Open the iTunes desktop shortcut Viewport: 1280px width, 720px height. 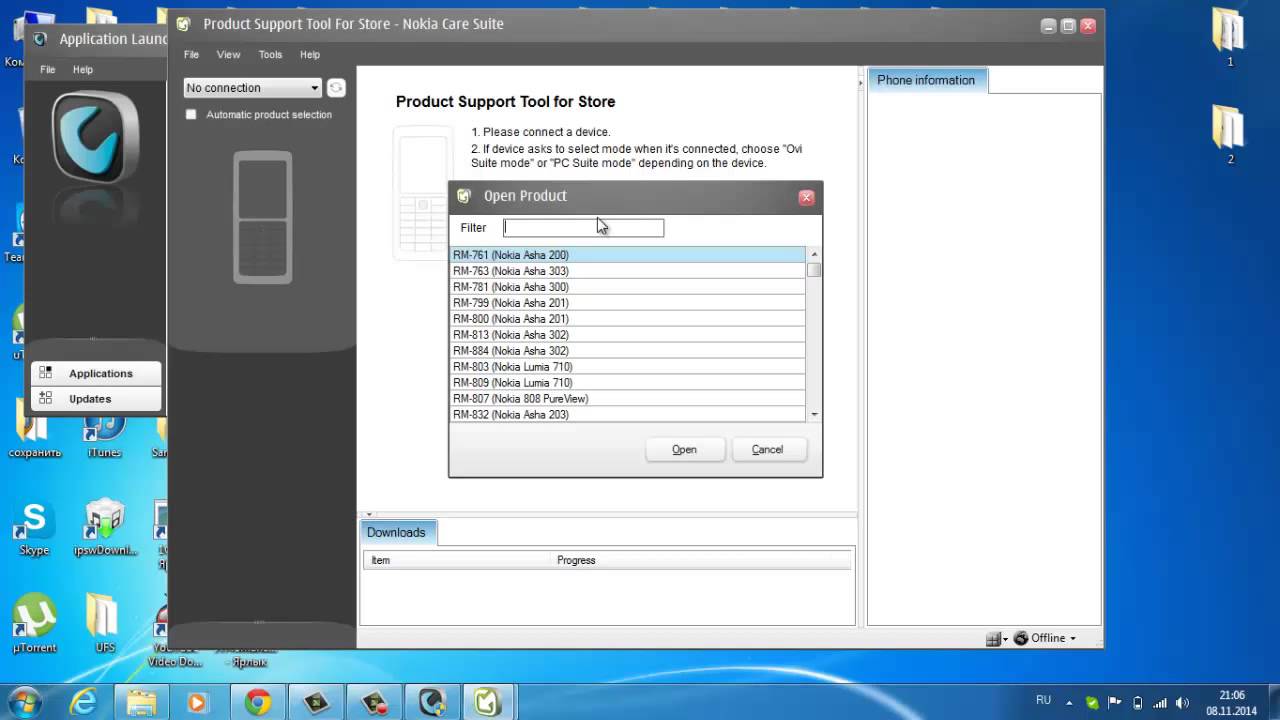(104, 436)
